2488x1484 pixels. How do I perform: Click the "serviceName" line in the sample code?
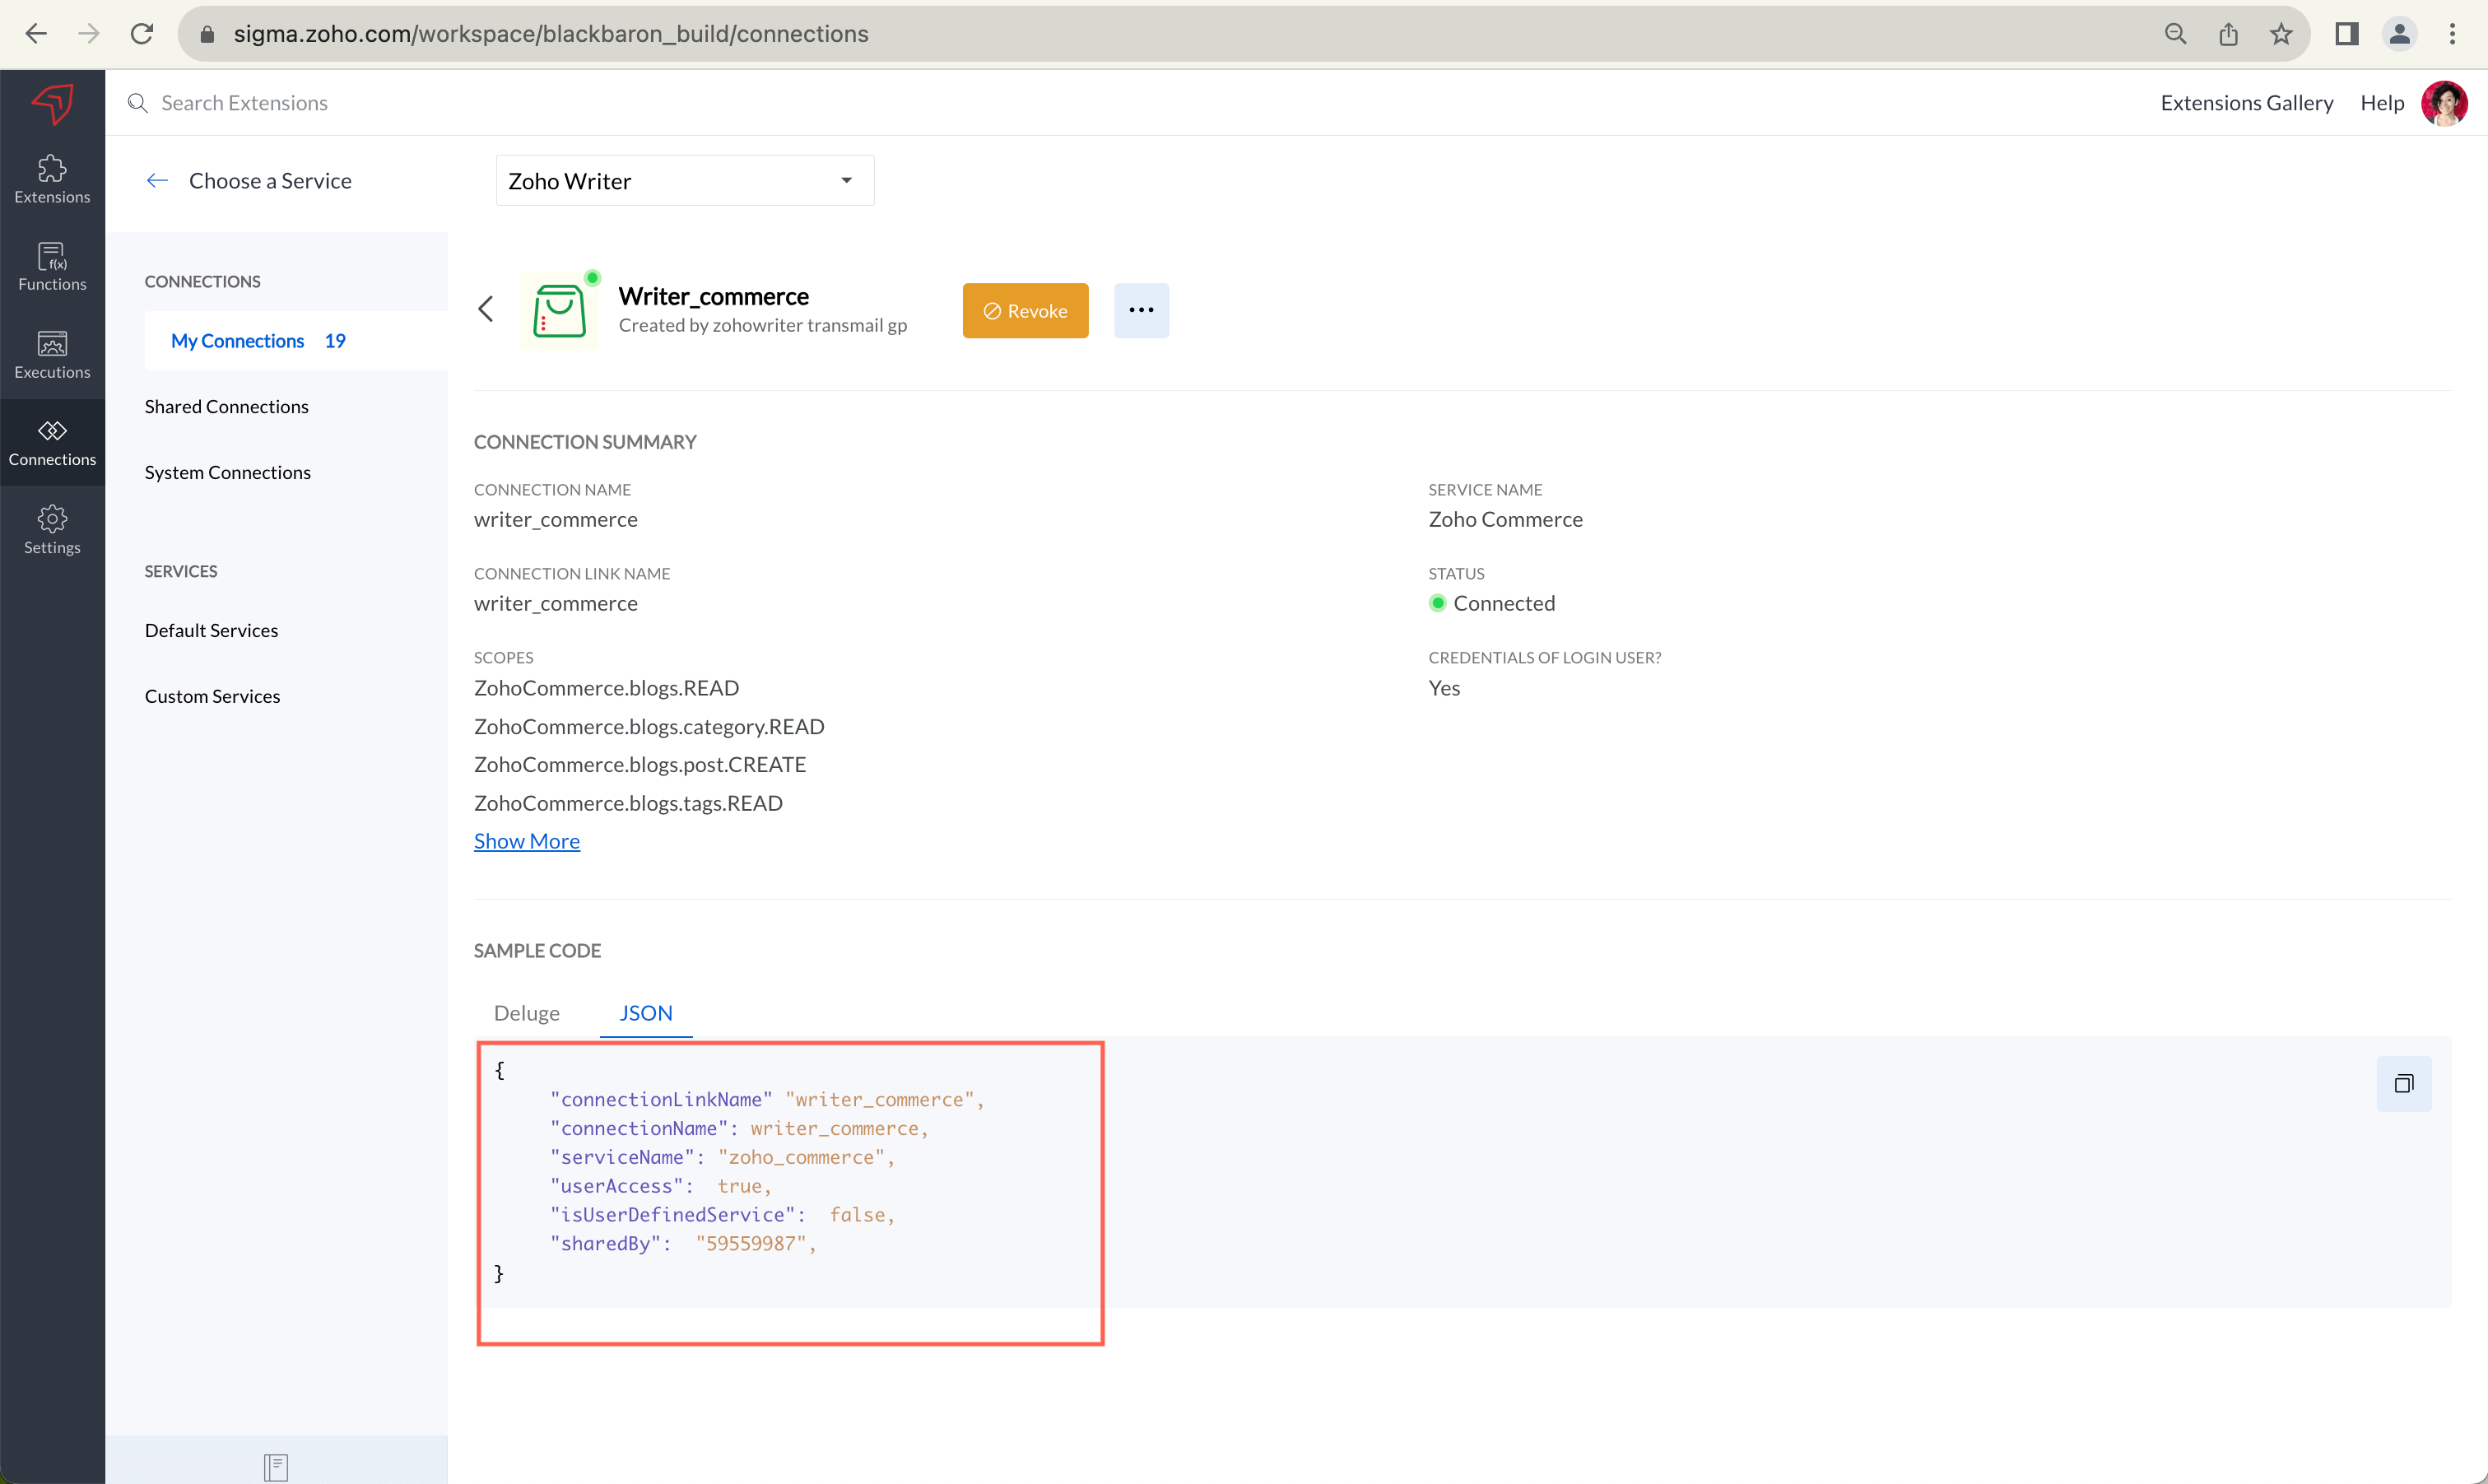[722, 1157]
